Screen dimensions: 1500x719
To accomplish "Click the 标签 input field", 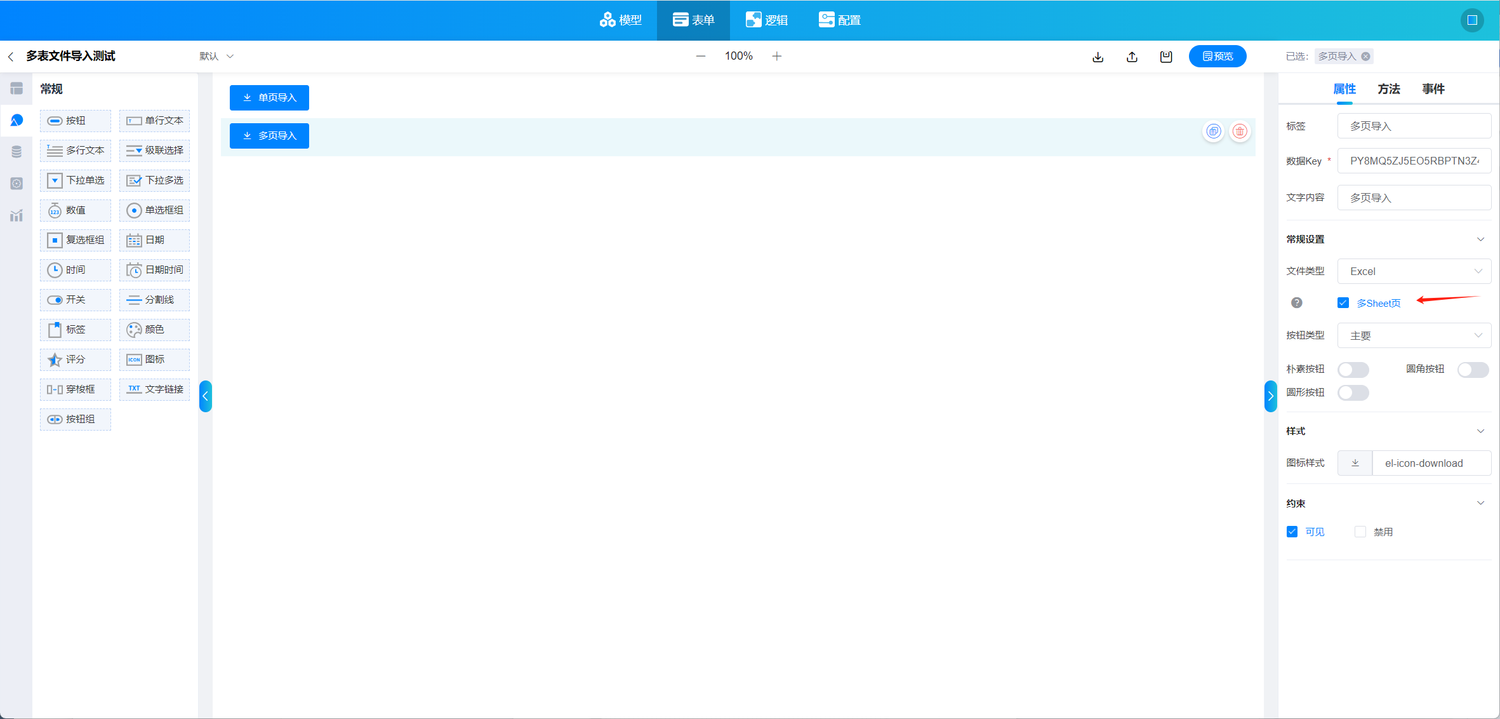I will click(x=1414, y=127).
